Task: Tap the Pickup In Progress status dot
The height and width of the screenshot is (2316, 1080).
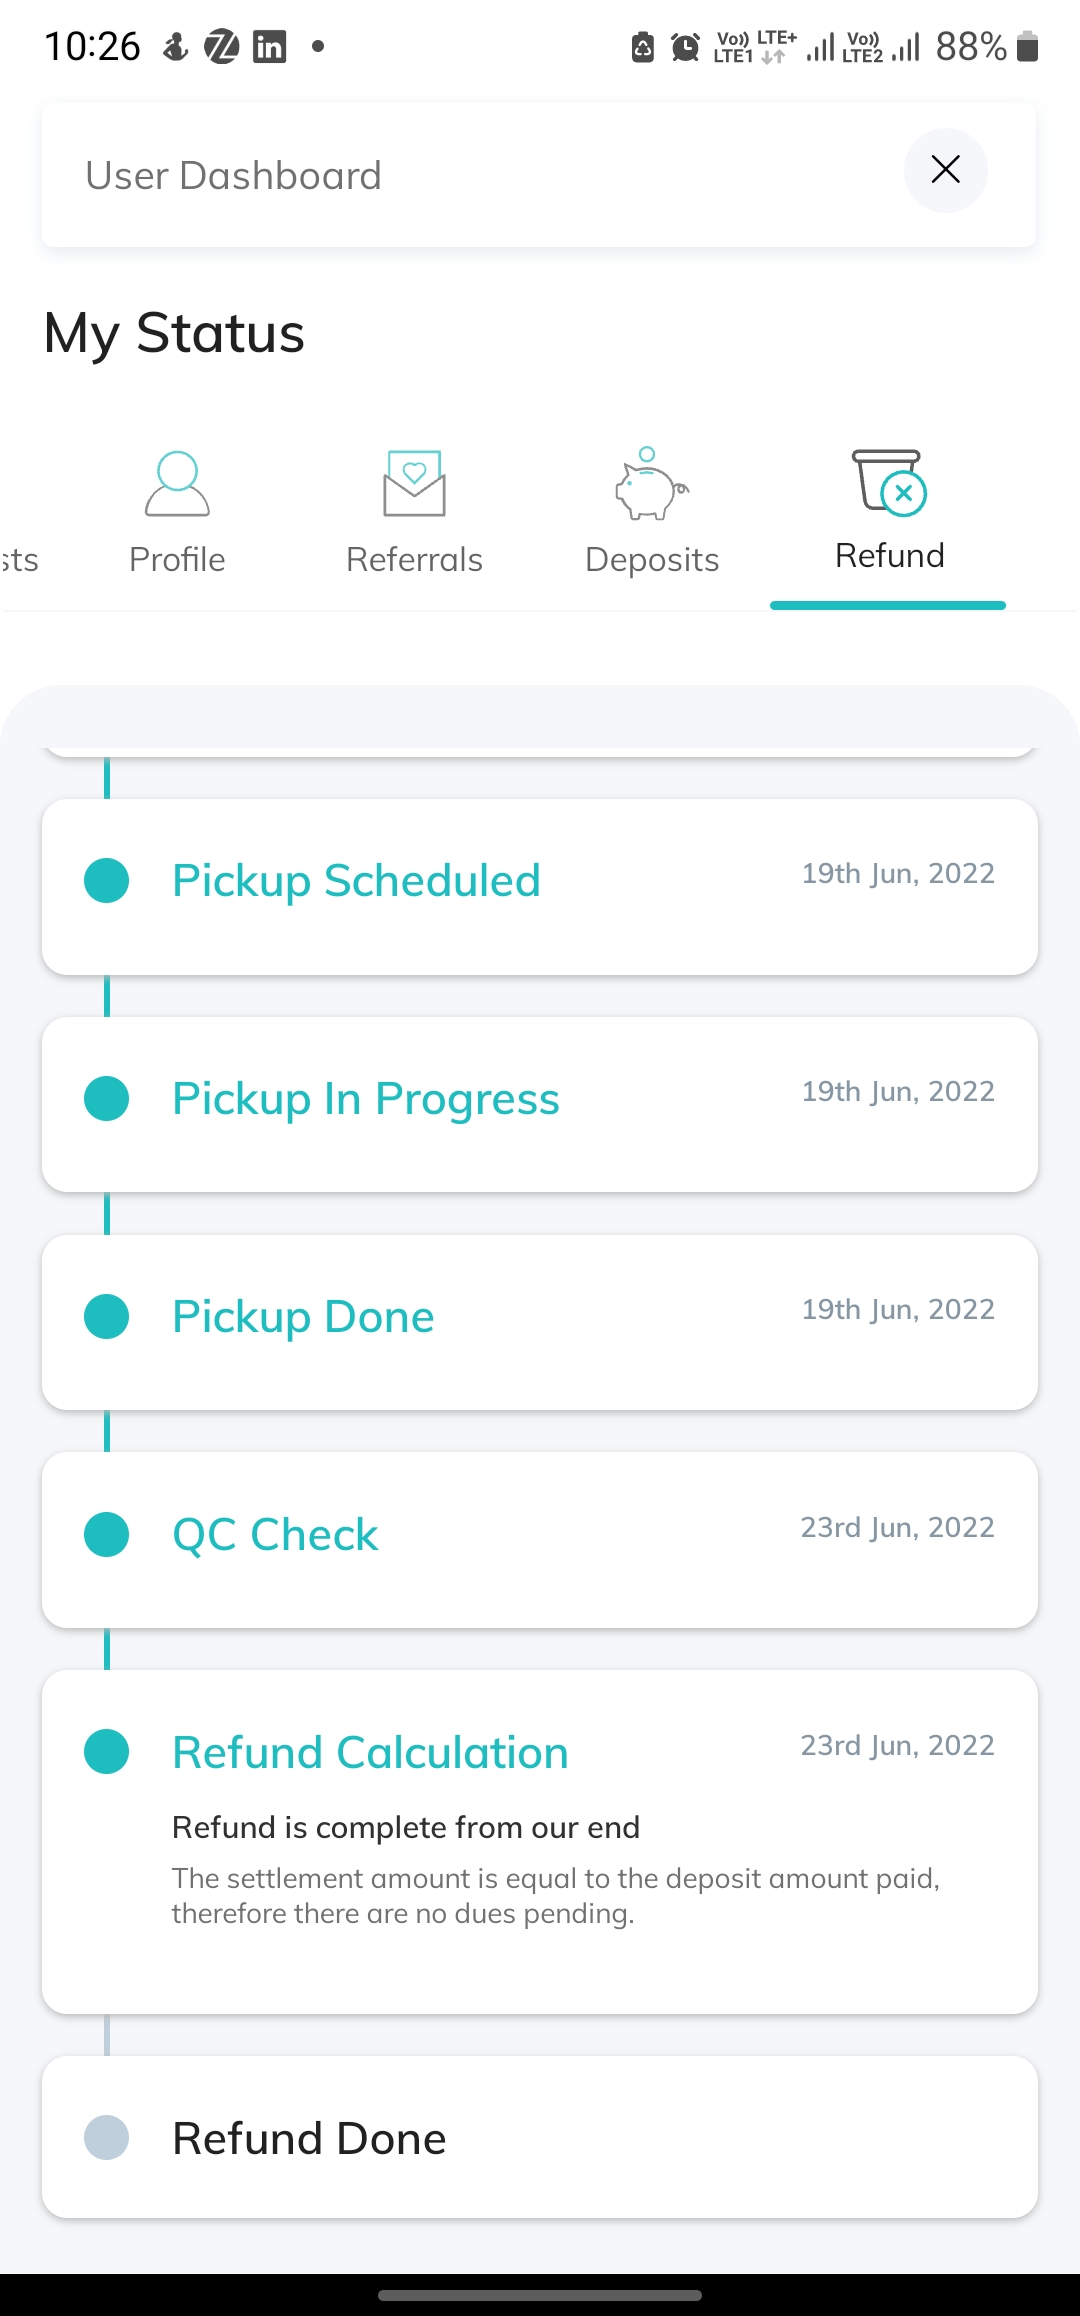Action: pyautogui.click(x=107, y=1099)
